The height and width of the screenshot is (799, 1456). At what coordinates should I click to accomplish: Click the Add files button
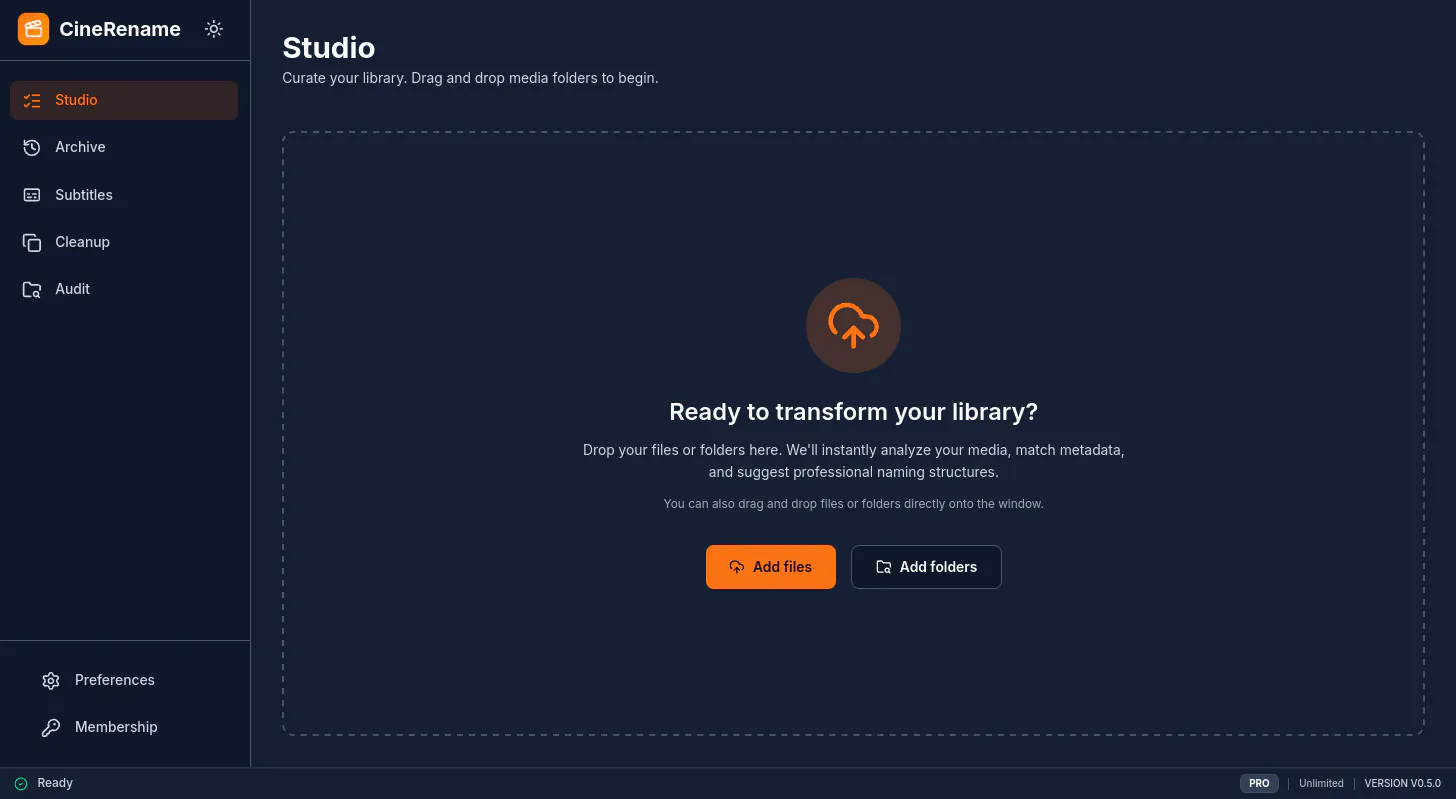coord(771,567)
